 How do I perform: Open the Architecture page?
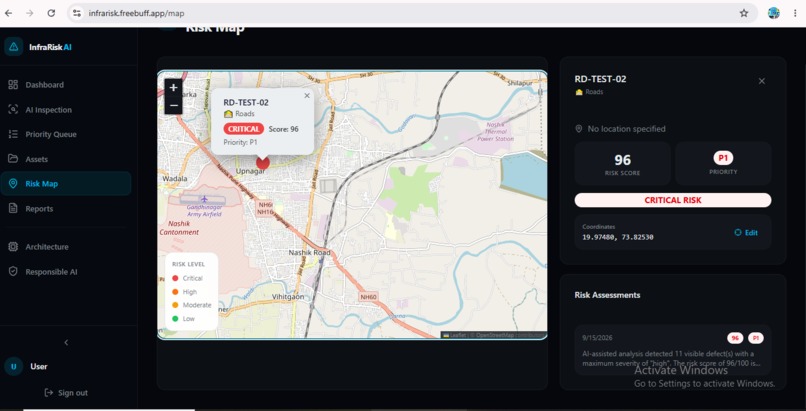[x=66, y=247]
